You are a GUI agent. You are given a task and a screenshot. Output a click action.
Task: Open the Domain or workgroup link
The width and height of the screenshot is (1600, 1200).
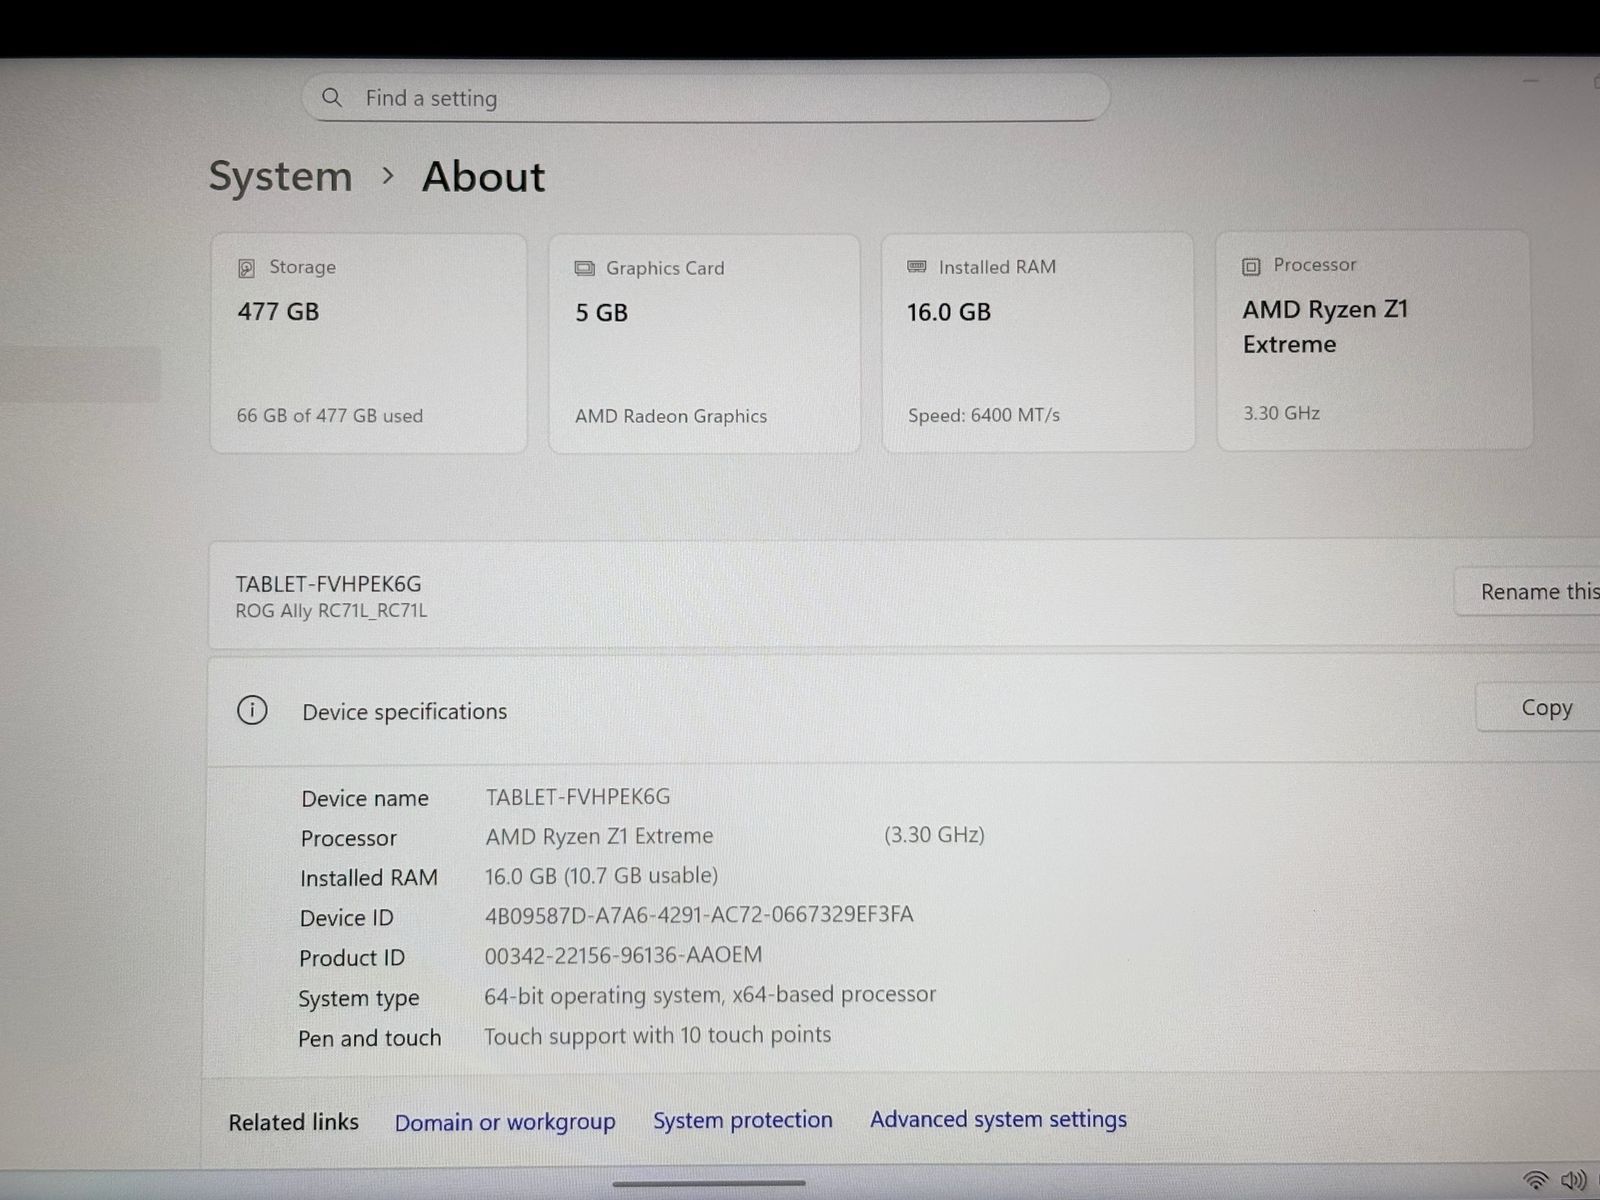505,1122
